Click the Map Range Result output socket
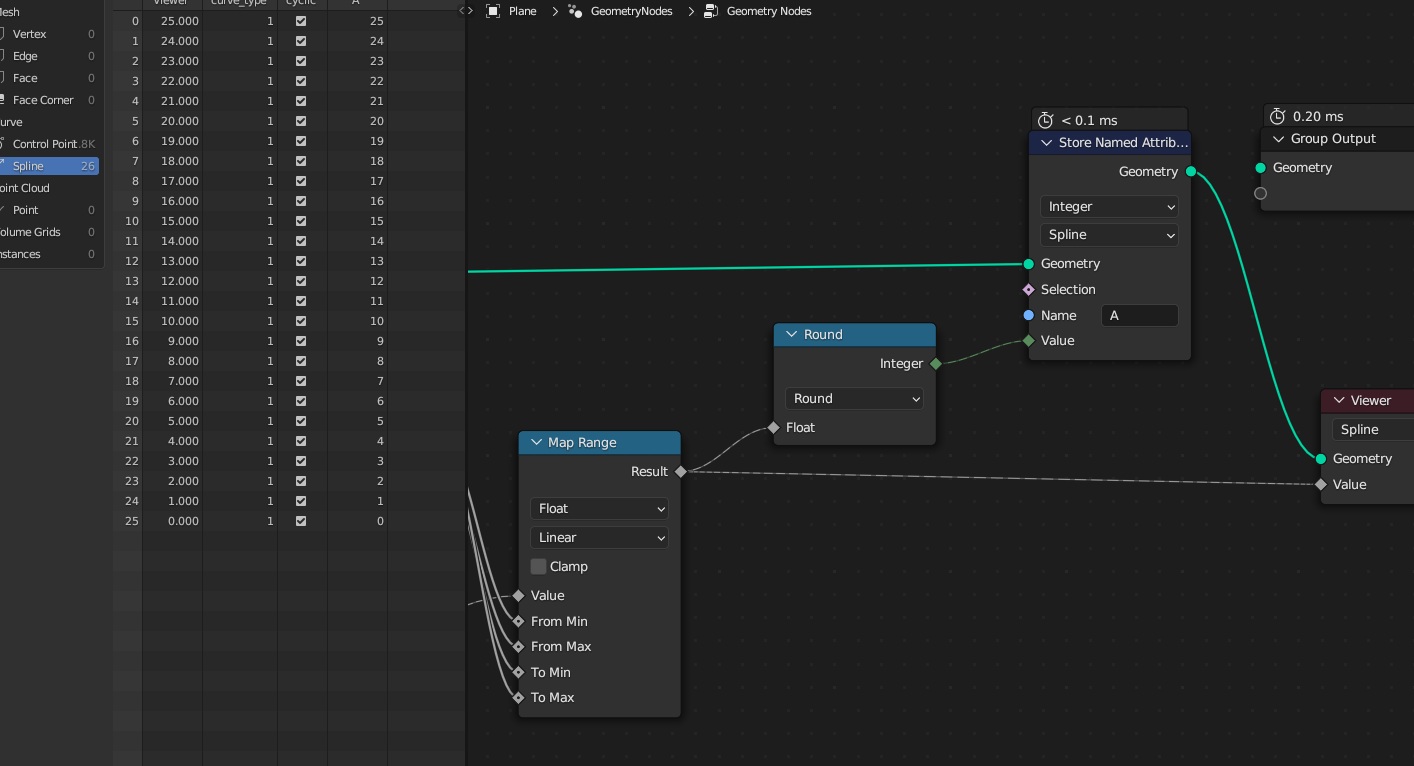 click(681, 472)
